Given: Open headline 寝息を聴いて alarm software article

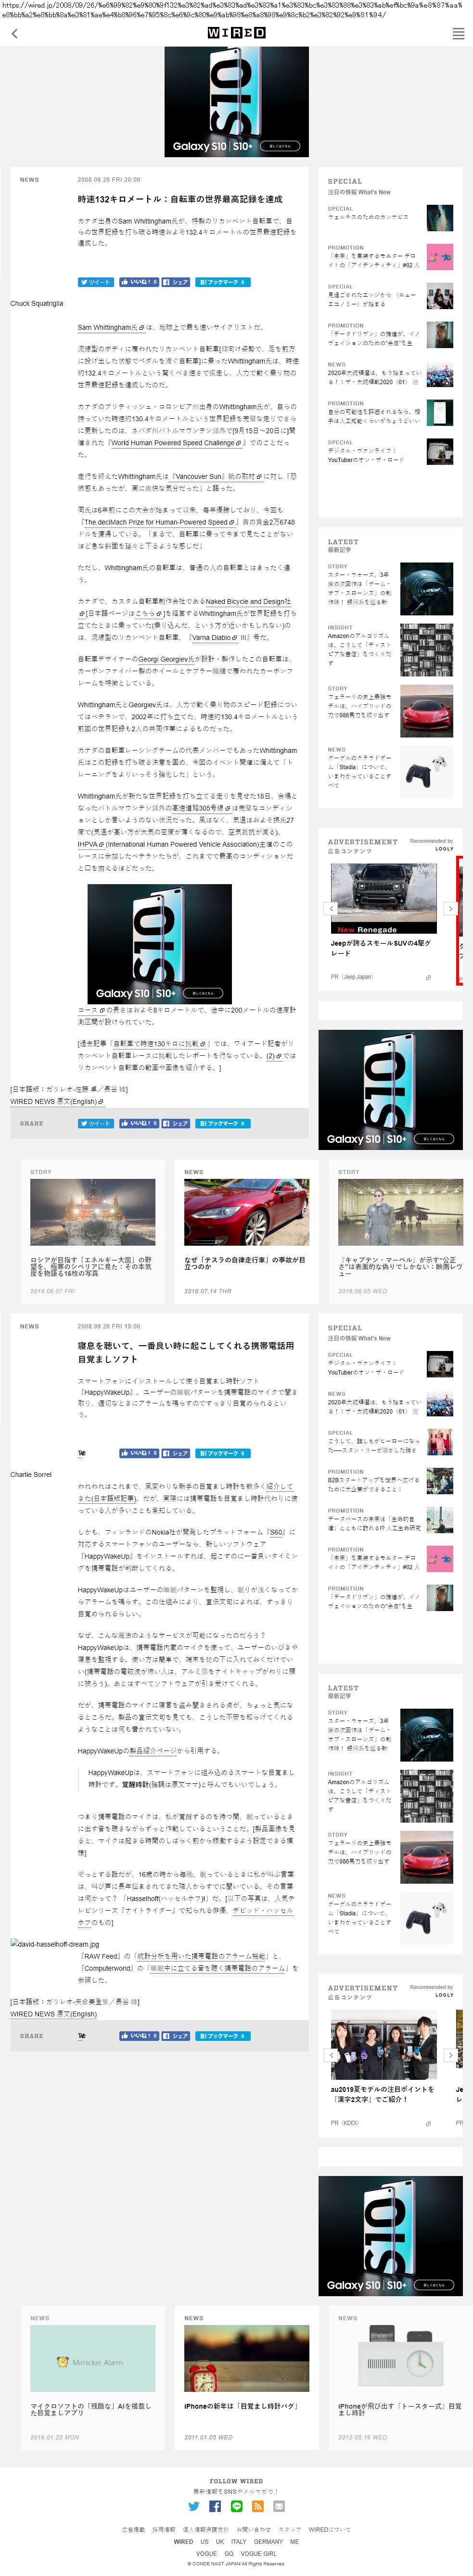Looking at the screenshot, I should coord(186,1352).
